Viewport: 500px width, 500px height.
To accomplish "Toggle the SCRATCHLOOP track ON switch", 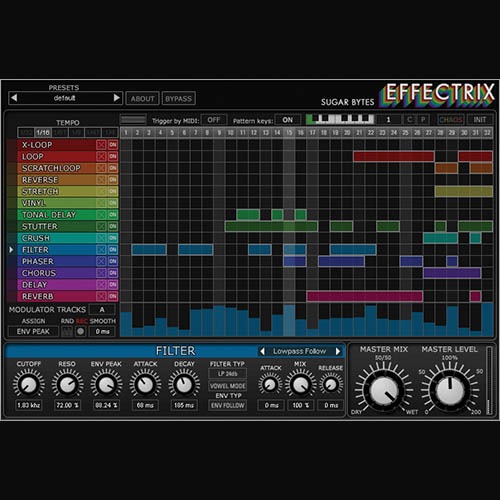I will tap(113, 168).
